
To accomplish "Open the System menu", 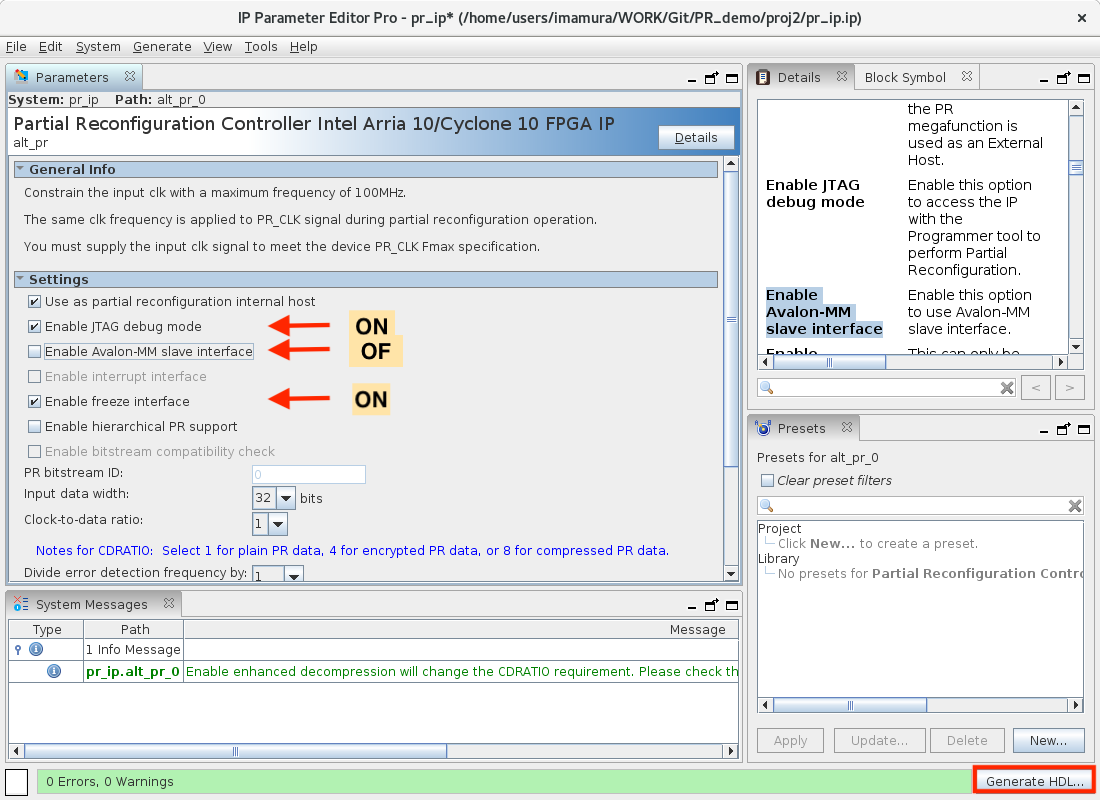I will [98, 46].
